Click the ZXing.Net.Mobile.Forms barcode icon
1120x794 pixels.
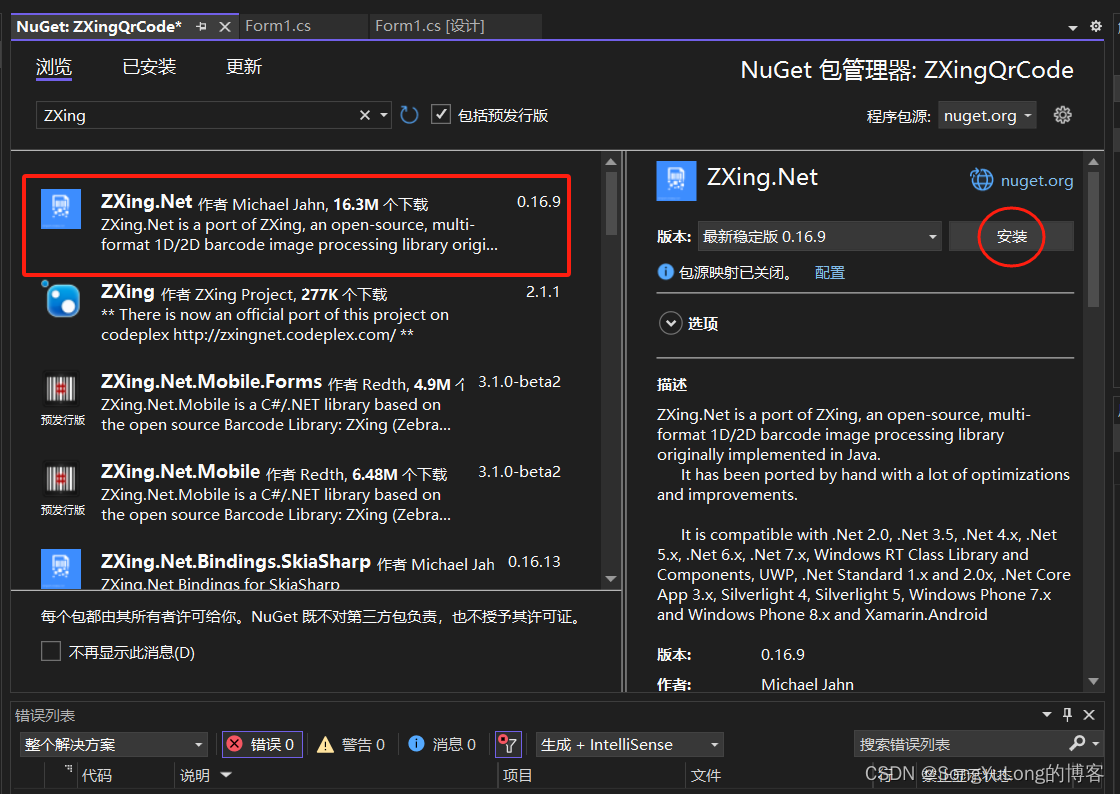[61, 389]
